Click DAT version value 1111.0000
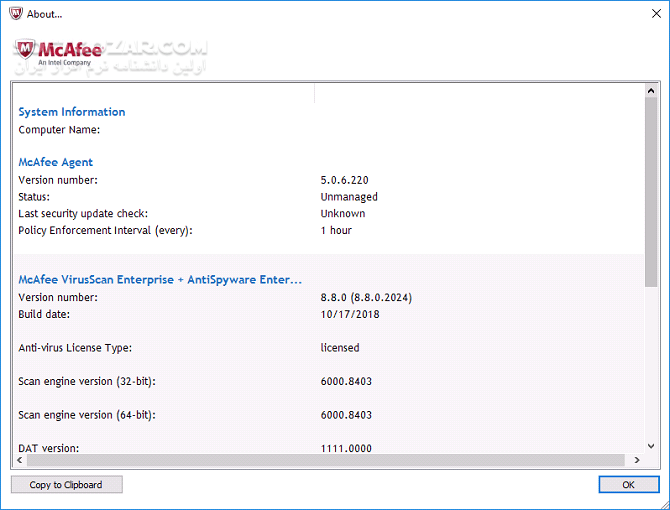This screenshot has width=670, height=510. coord(346,448)
